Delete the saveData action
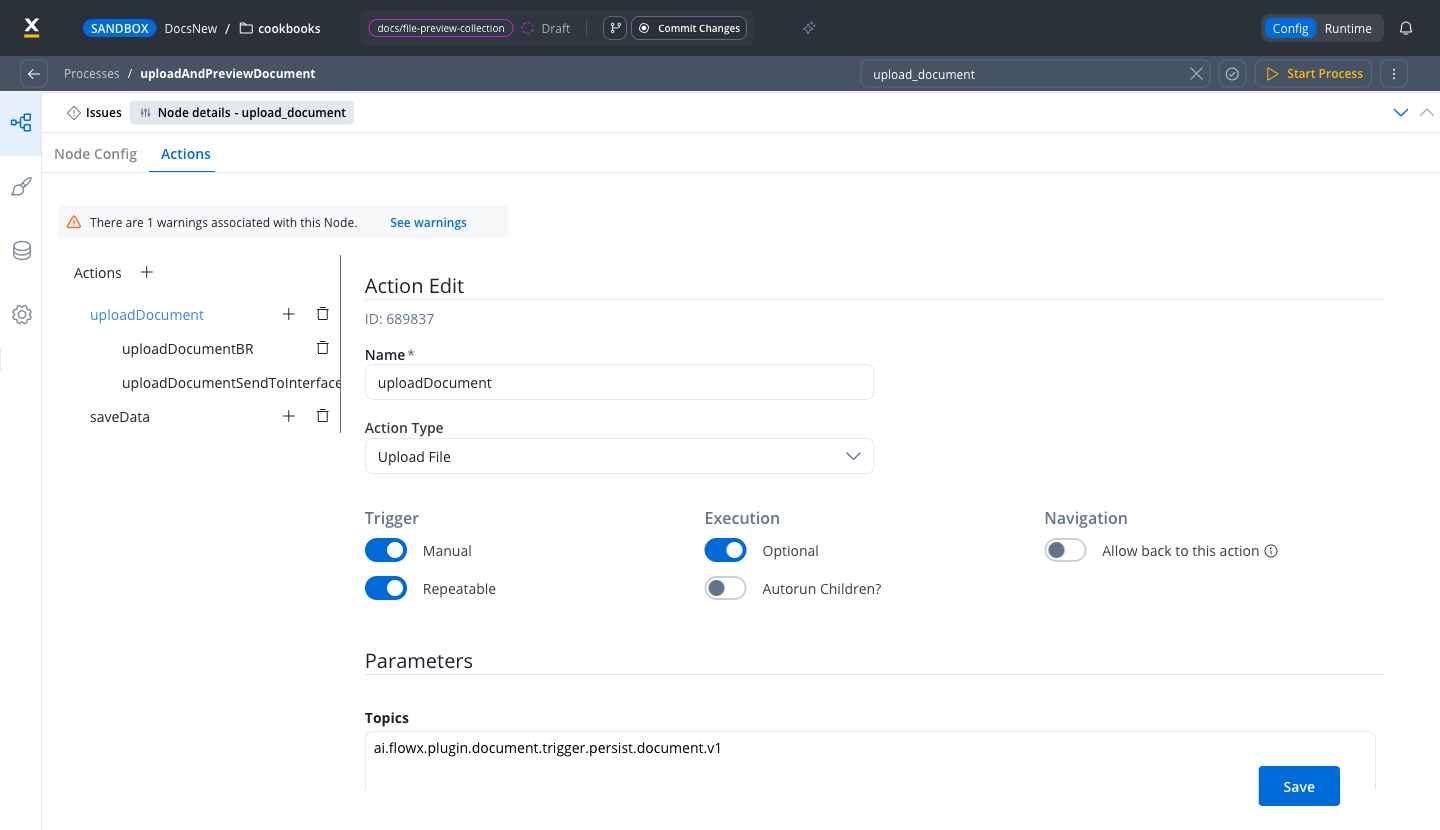 pos(322,416)
